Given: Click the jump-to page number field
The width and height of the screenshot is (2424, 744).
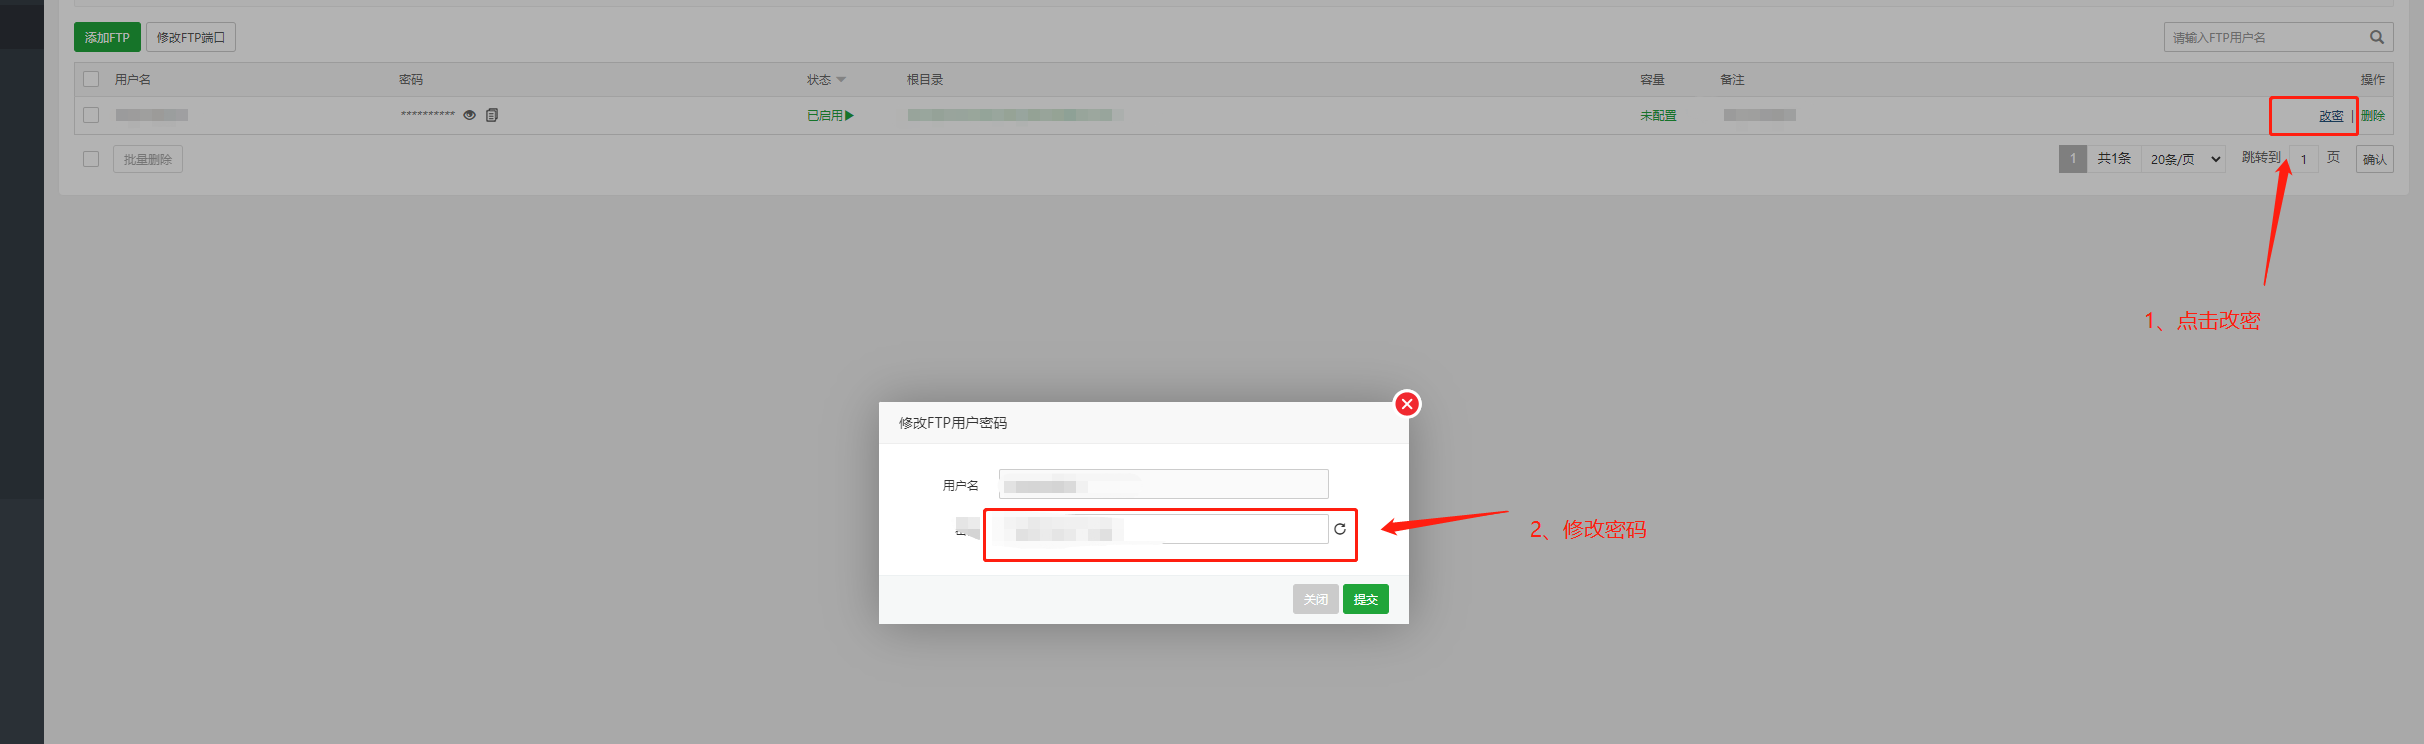Looking at the screenshot, I should tap(2304, 159).
